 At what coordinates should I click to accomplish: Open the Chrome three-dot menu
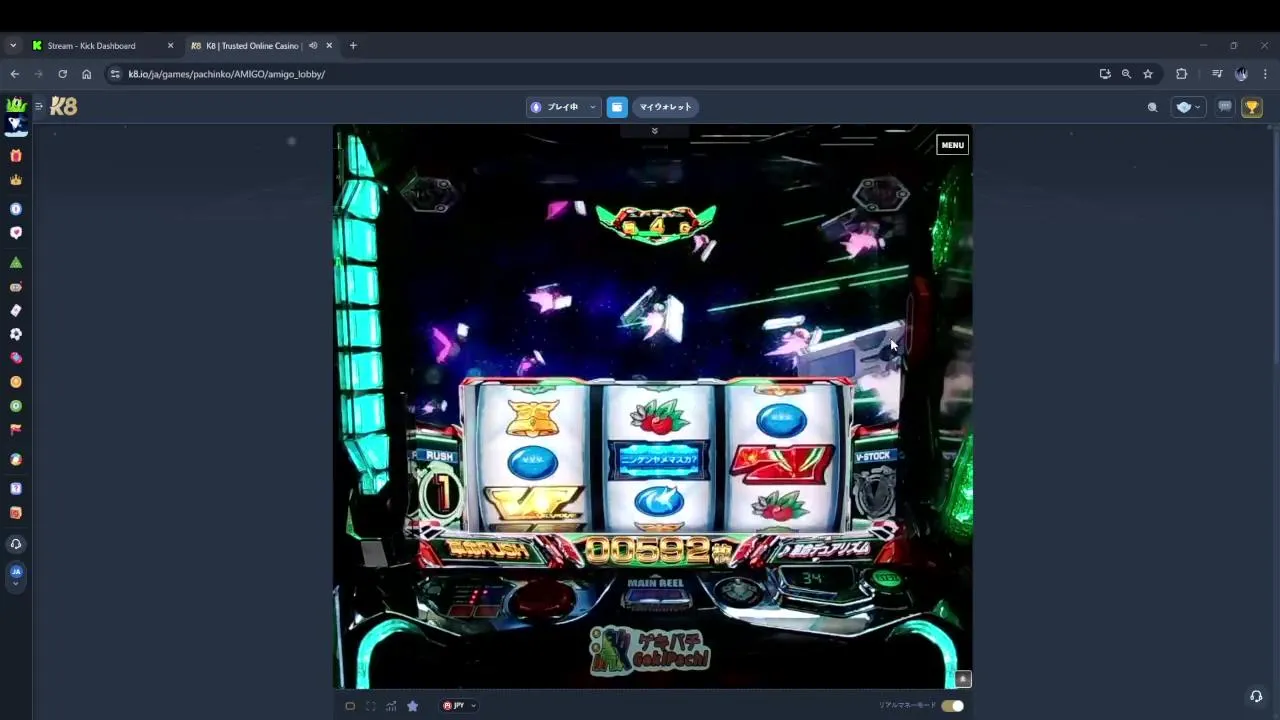click(1265, 74)
